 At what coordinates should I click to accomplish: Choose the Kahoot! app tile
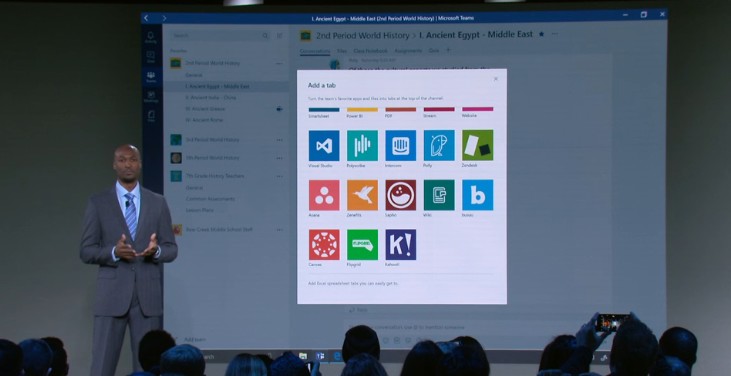pyautogui.click(x=400, y=245)
